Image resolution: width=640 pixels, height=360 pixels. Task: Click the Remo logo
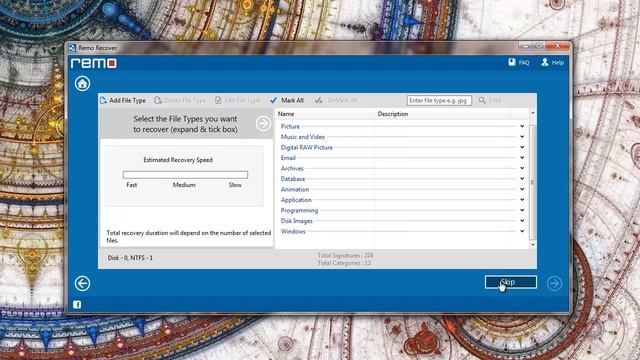pos(94,63)
